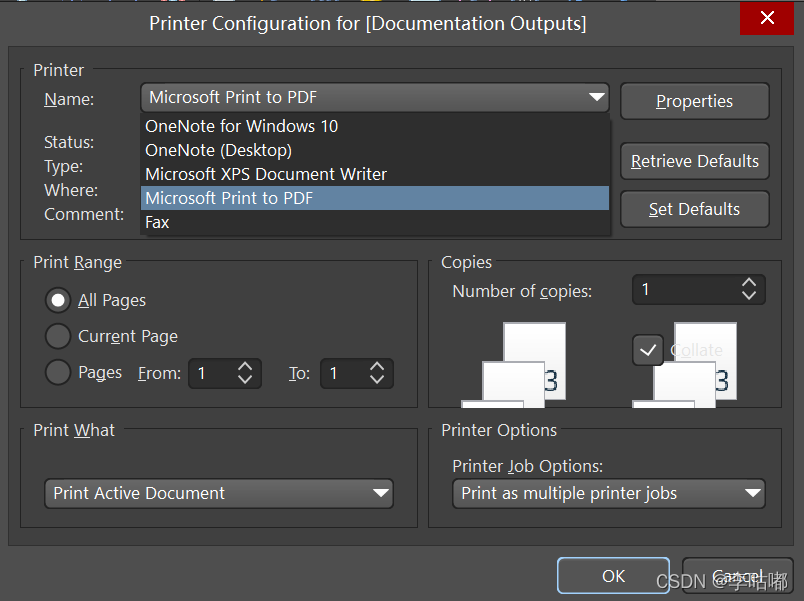The image size is (804, 601).
Task: Increase the From page value
Action: tap(245, 366)
